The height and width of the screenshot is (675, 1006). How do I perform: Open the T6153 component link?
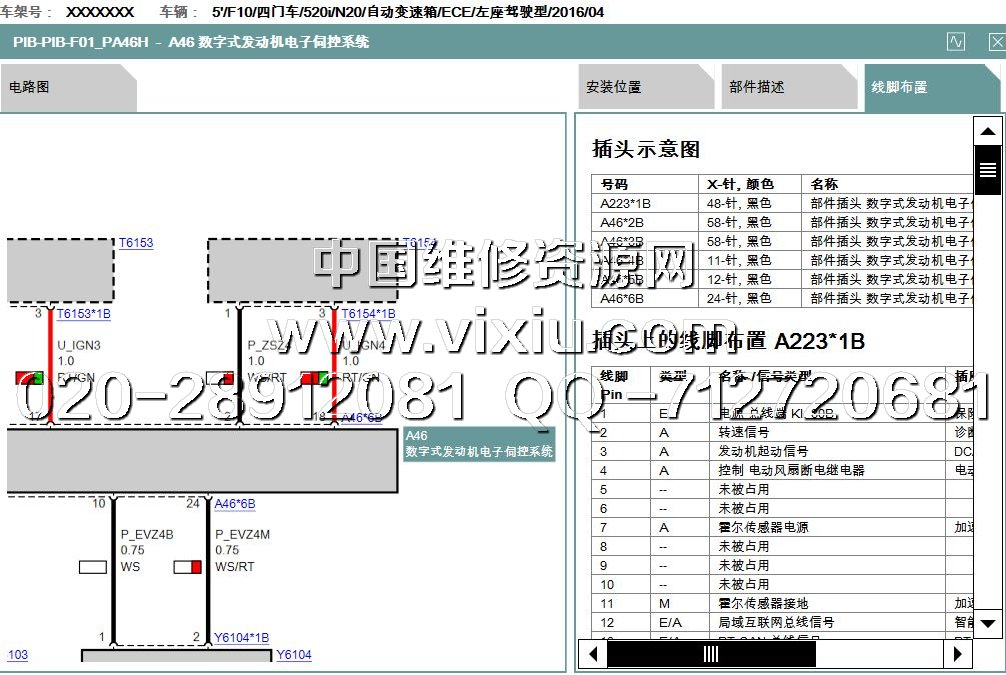[136, 243]
